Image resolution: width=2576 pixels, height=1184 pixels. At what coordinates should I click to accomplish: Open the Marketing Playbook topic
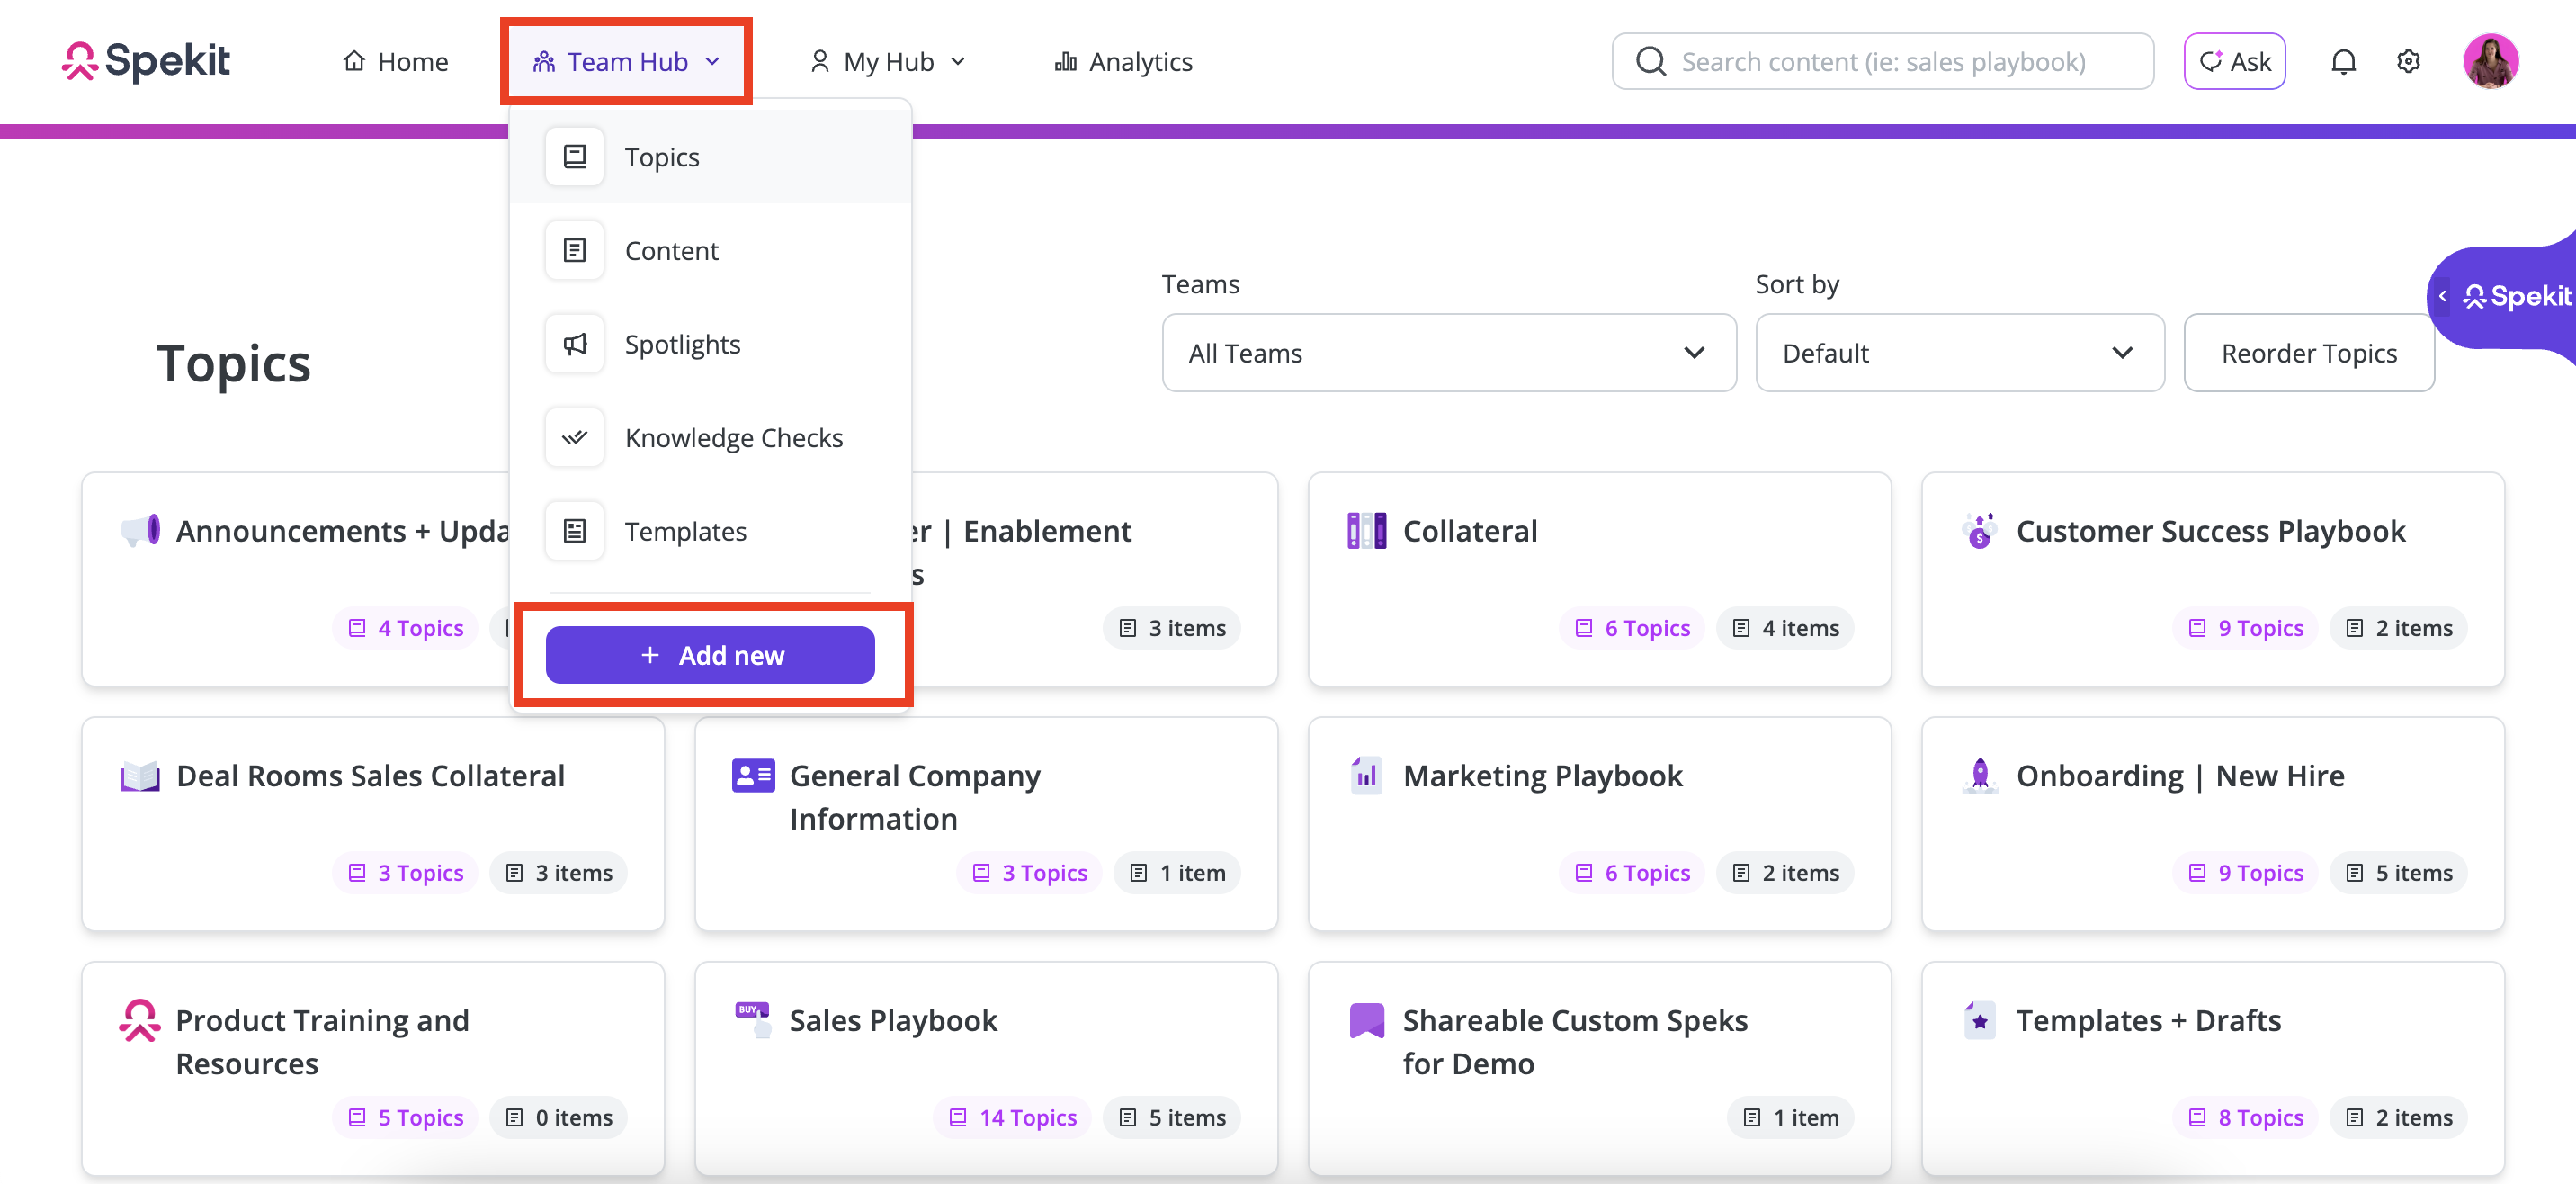click(1599, 824)
